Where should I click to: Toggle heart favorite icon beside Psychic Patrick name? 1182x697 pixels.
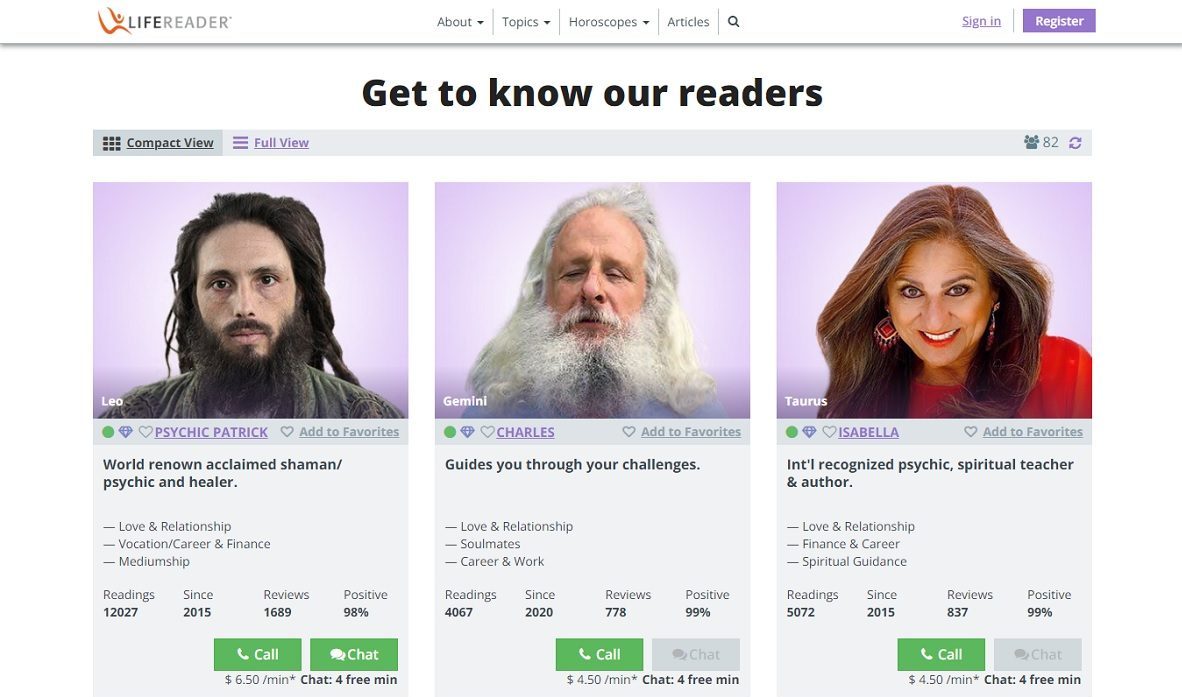click(x=145, y=432)
